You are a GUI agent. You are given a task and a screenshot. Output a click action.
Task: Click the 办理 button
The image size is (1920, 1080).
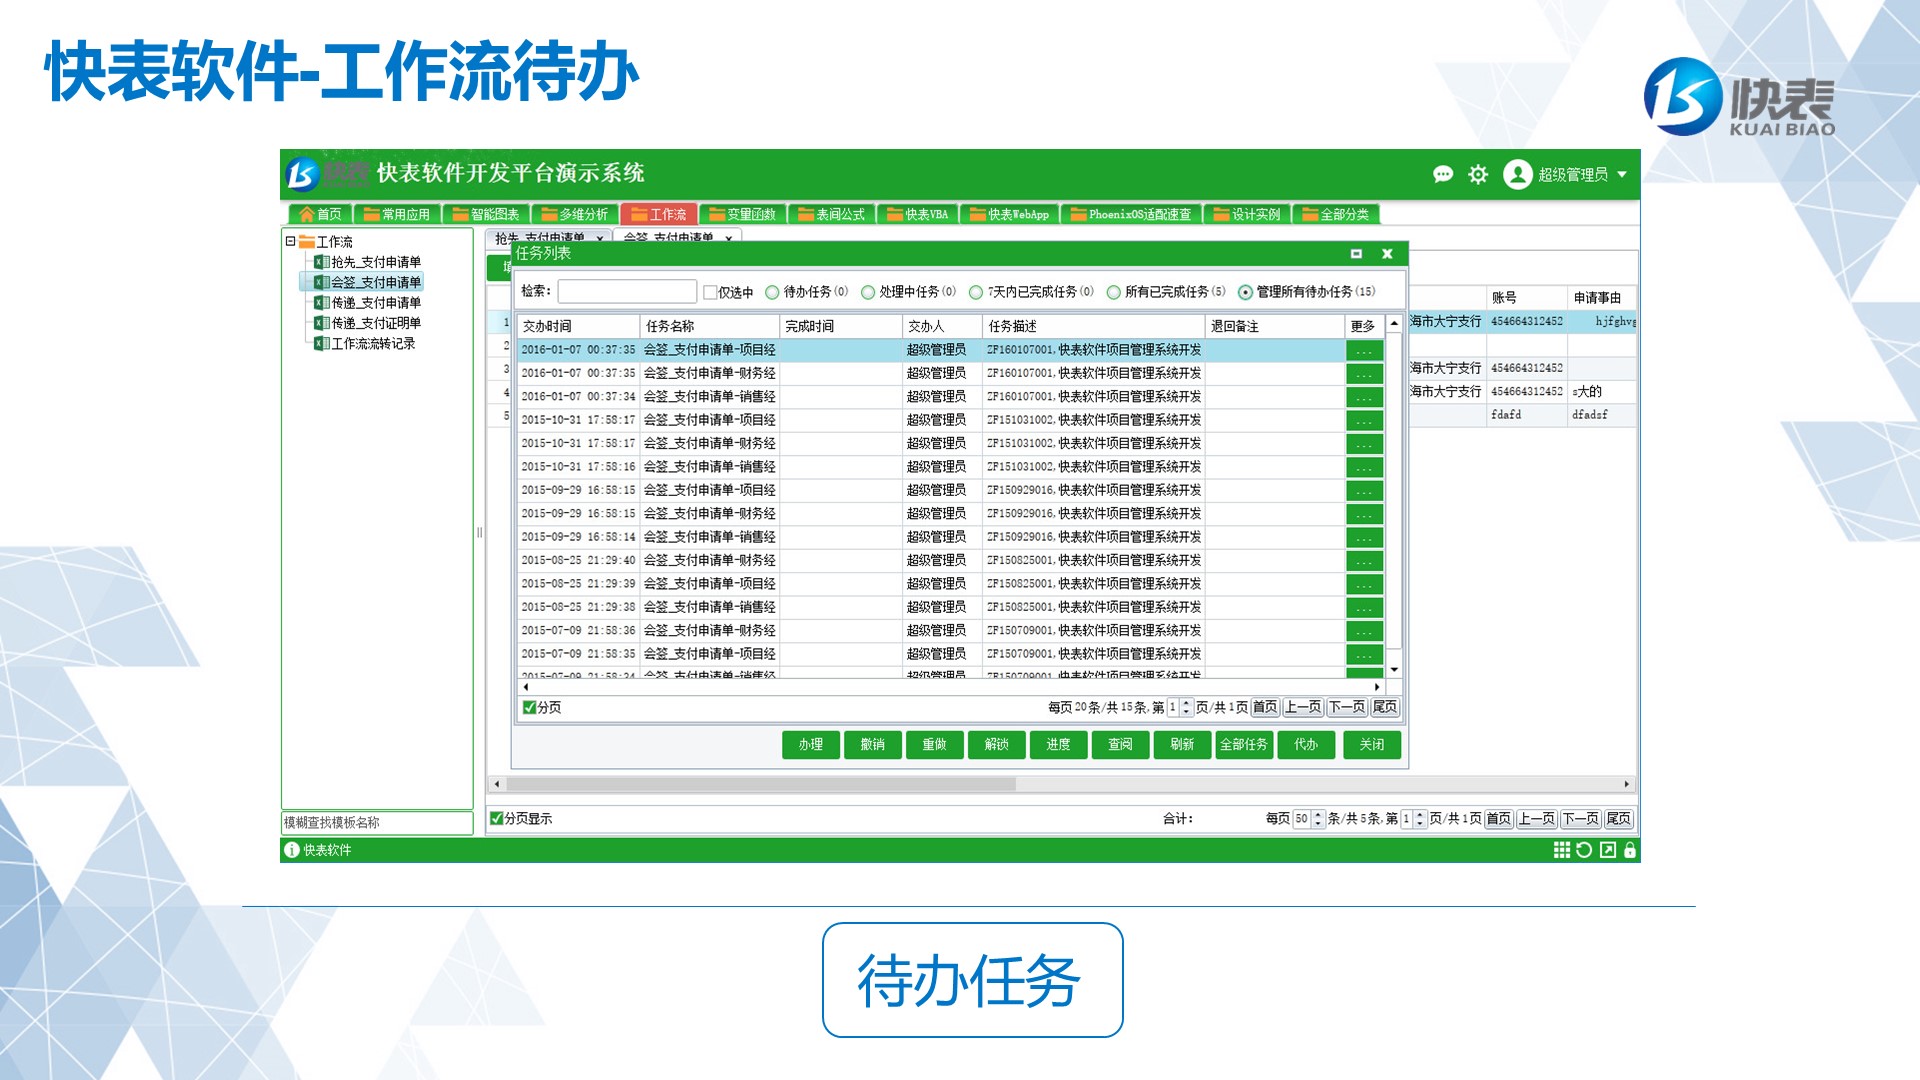(811, 745)
